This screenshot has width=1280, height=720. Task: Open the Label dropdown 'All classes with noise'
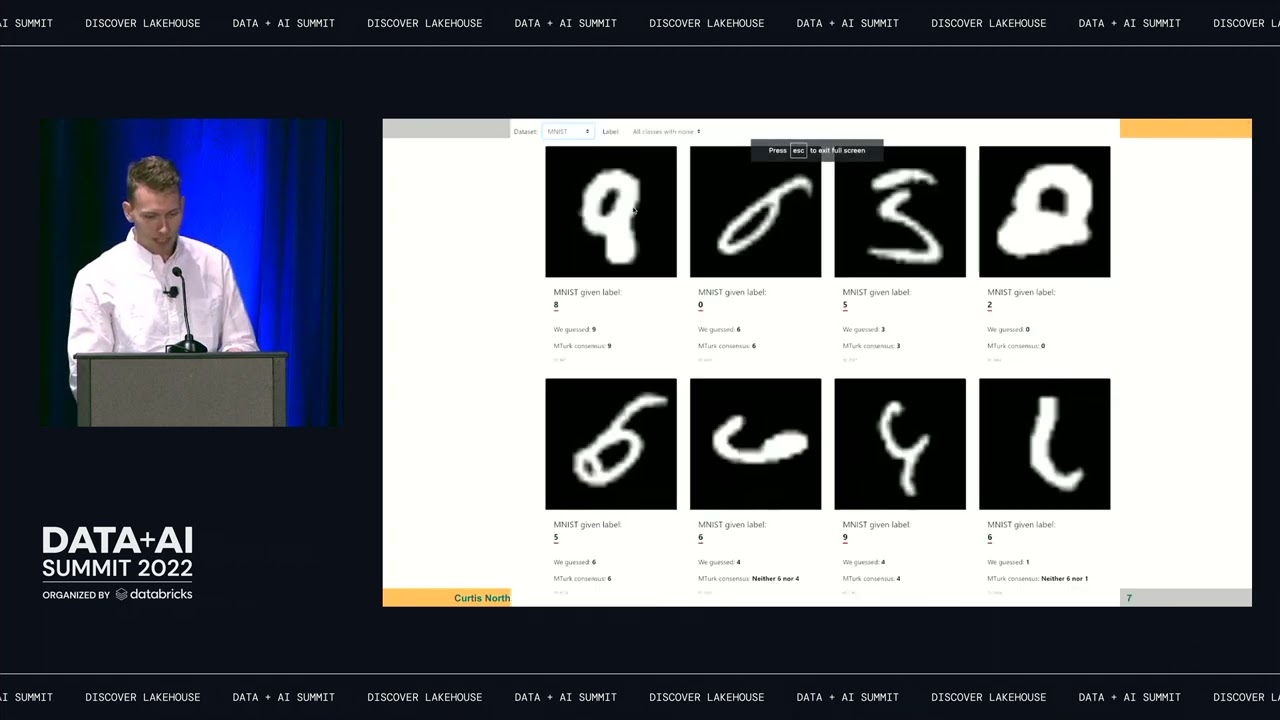click(x=666, y=131)
